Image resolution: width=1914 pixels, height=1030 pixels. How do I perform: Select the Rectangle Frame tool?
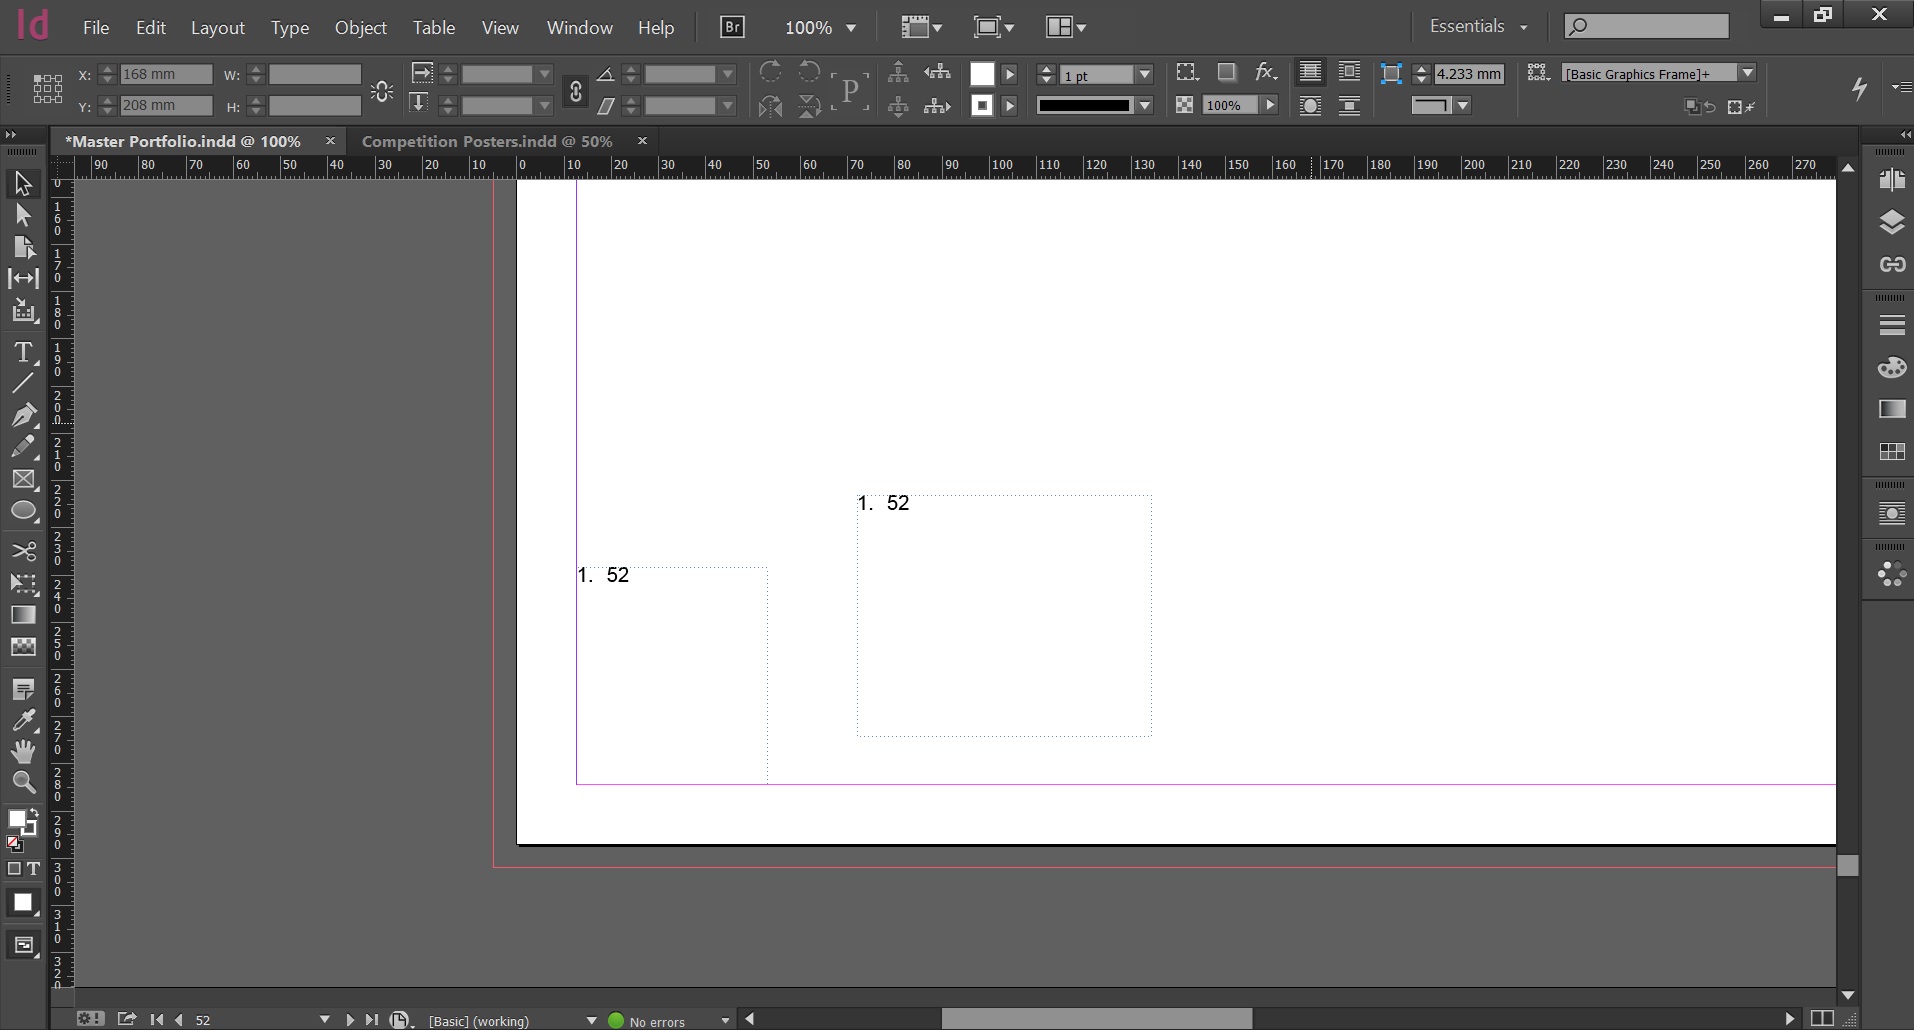click(23, 480)
